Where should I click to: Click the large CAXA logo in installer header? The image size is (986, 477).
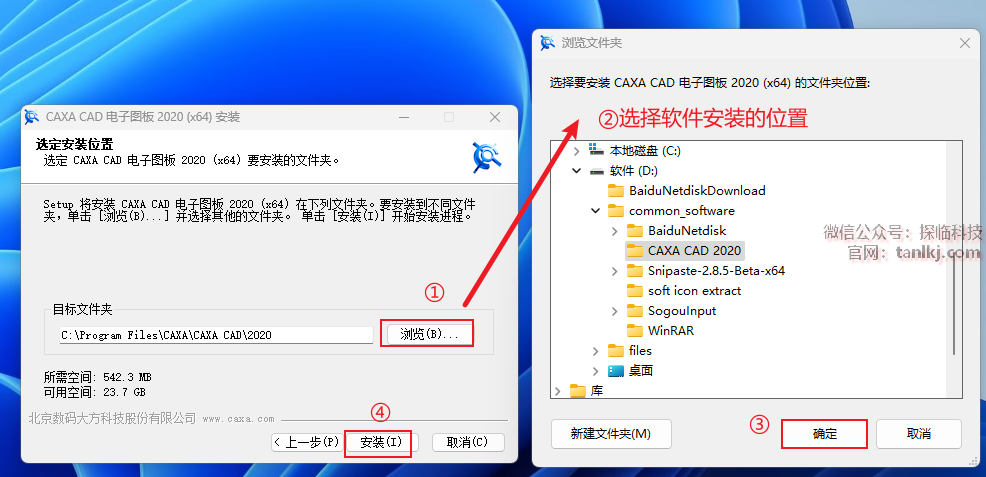487,158
